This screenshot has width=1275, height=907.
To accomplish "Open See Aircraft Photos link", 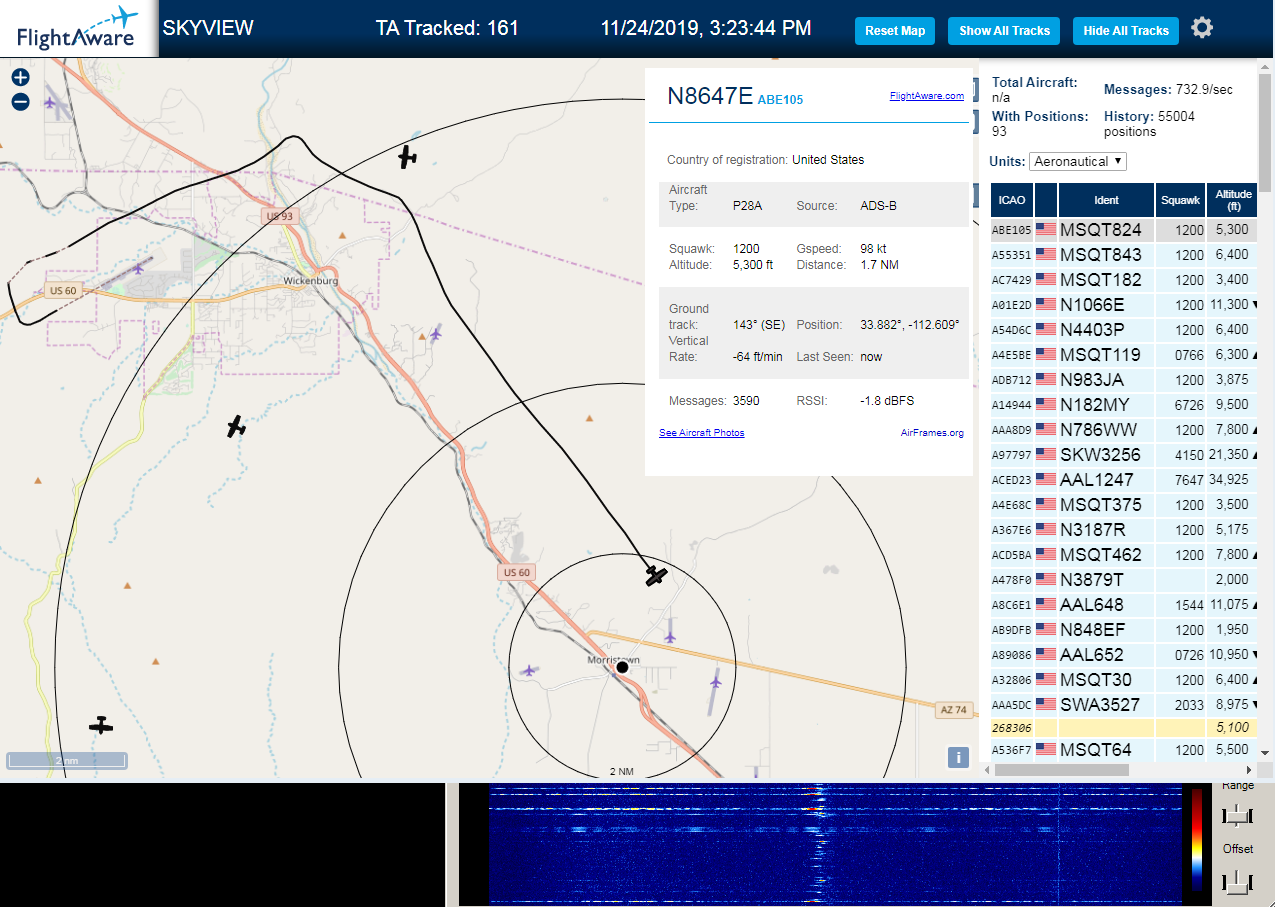I will point(702,433).
